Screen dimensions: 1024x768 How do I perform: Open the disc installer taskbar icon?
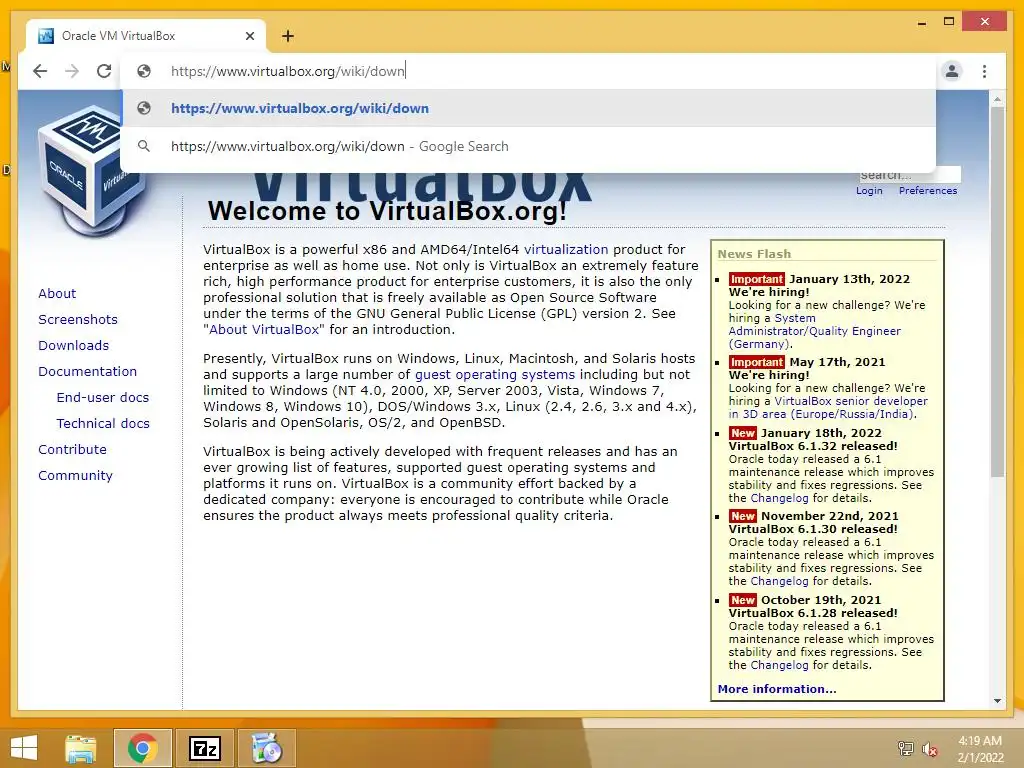(x=266, y=748)
